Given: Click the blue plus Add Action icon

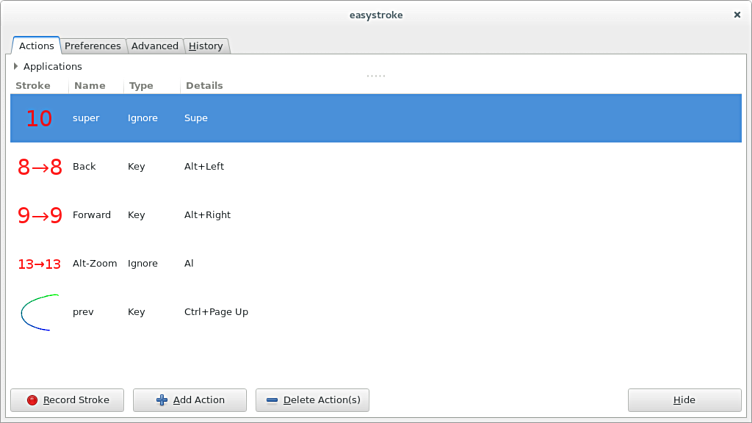Looking at the screenshot, I should (x=162, y=400).
